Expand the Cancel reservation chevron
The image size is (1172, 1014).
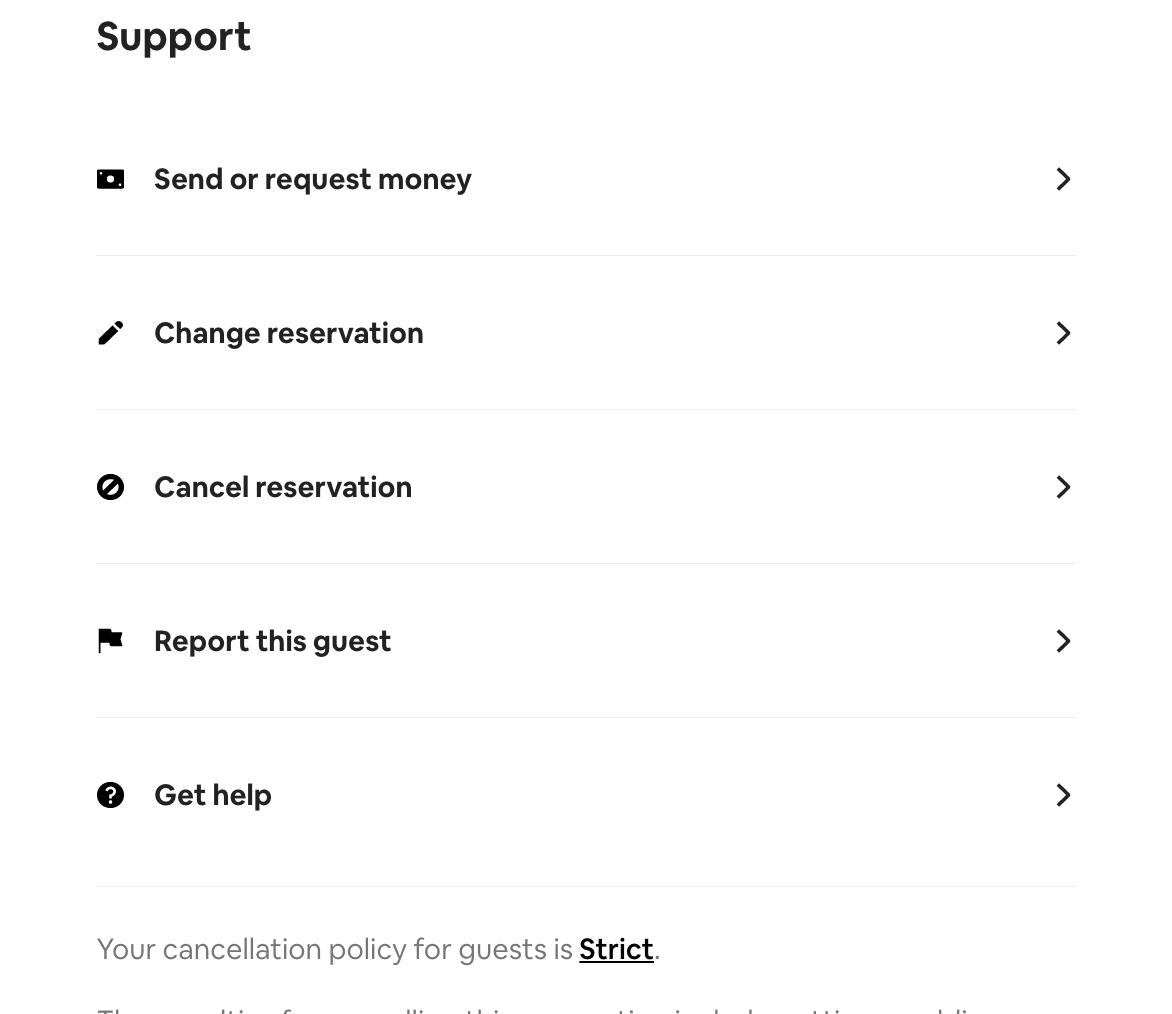[x=1063, y=487]
